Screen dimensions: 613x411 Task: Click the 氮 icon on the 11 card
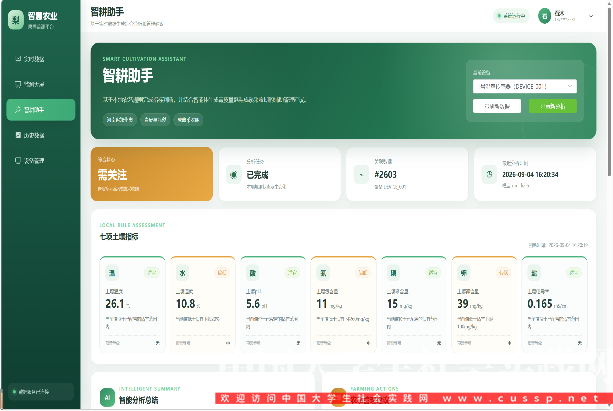click(x=323, y=273)
